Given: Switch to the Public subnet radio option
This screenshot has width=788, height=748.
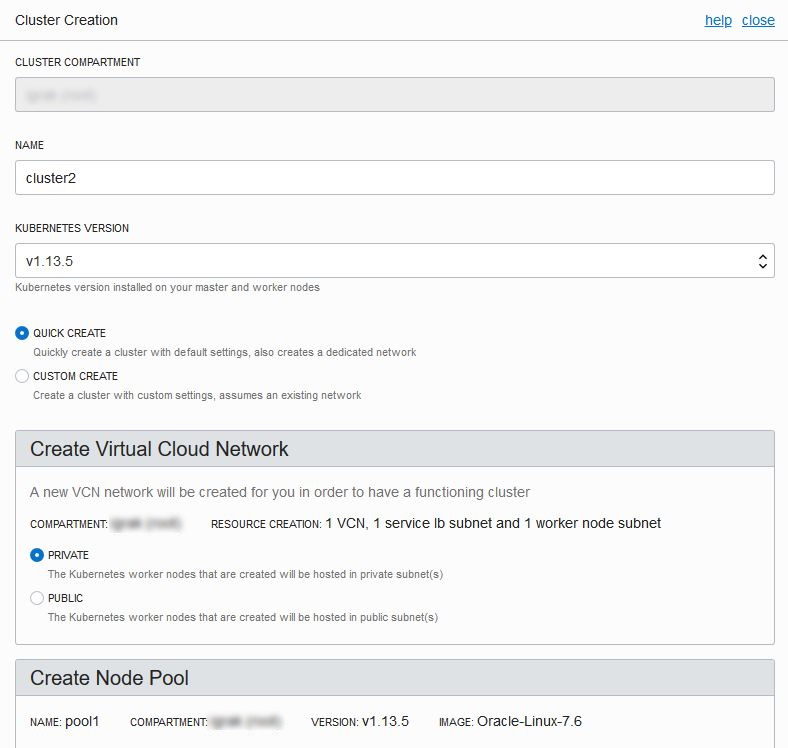Looking at the screenshot, I should (x=37, y=598).
